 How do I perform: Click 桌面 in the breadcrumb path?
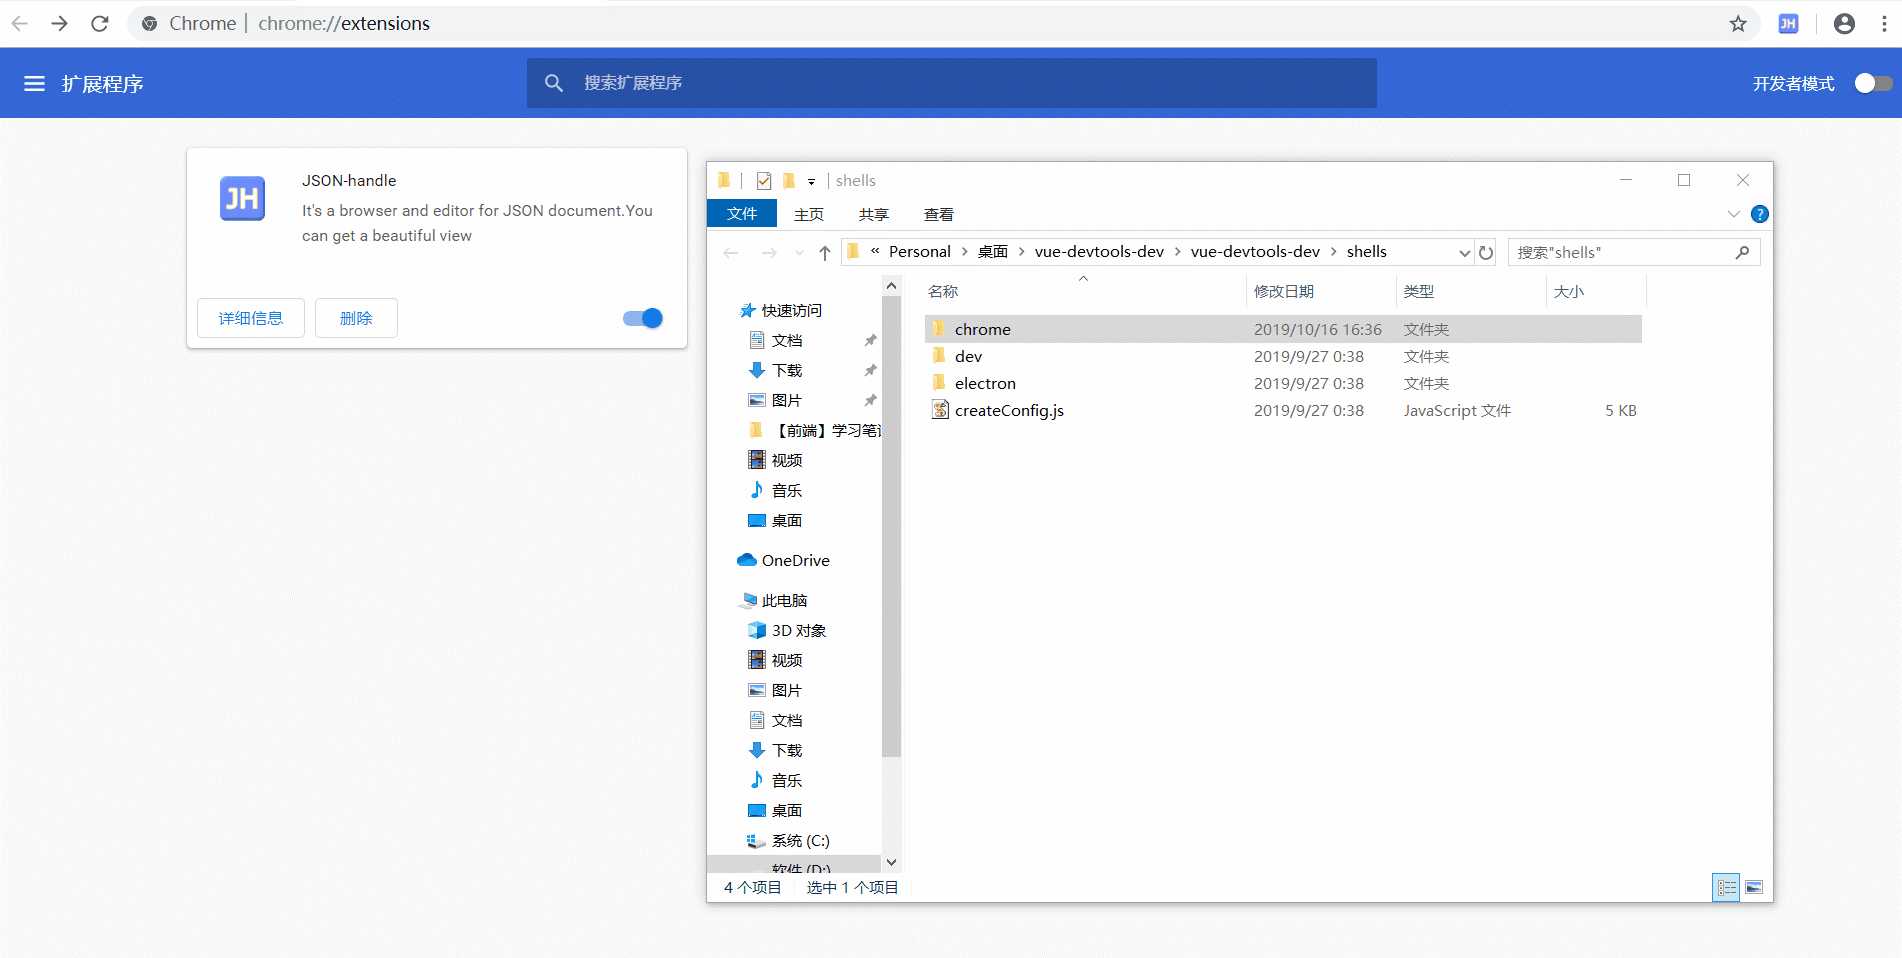tap(993, 252)
